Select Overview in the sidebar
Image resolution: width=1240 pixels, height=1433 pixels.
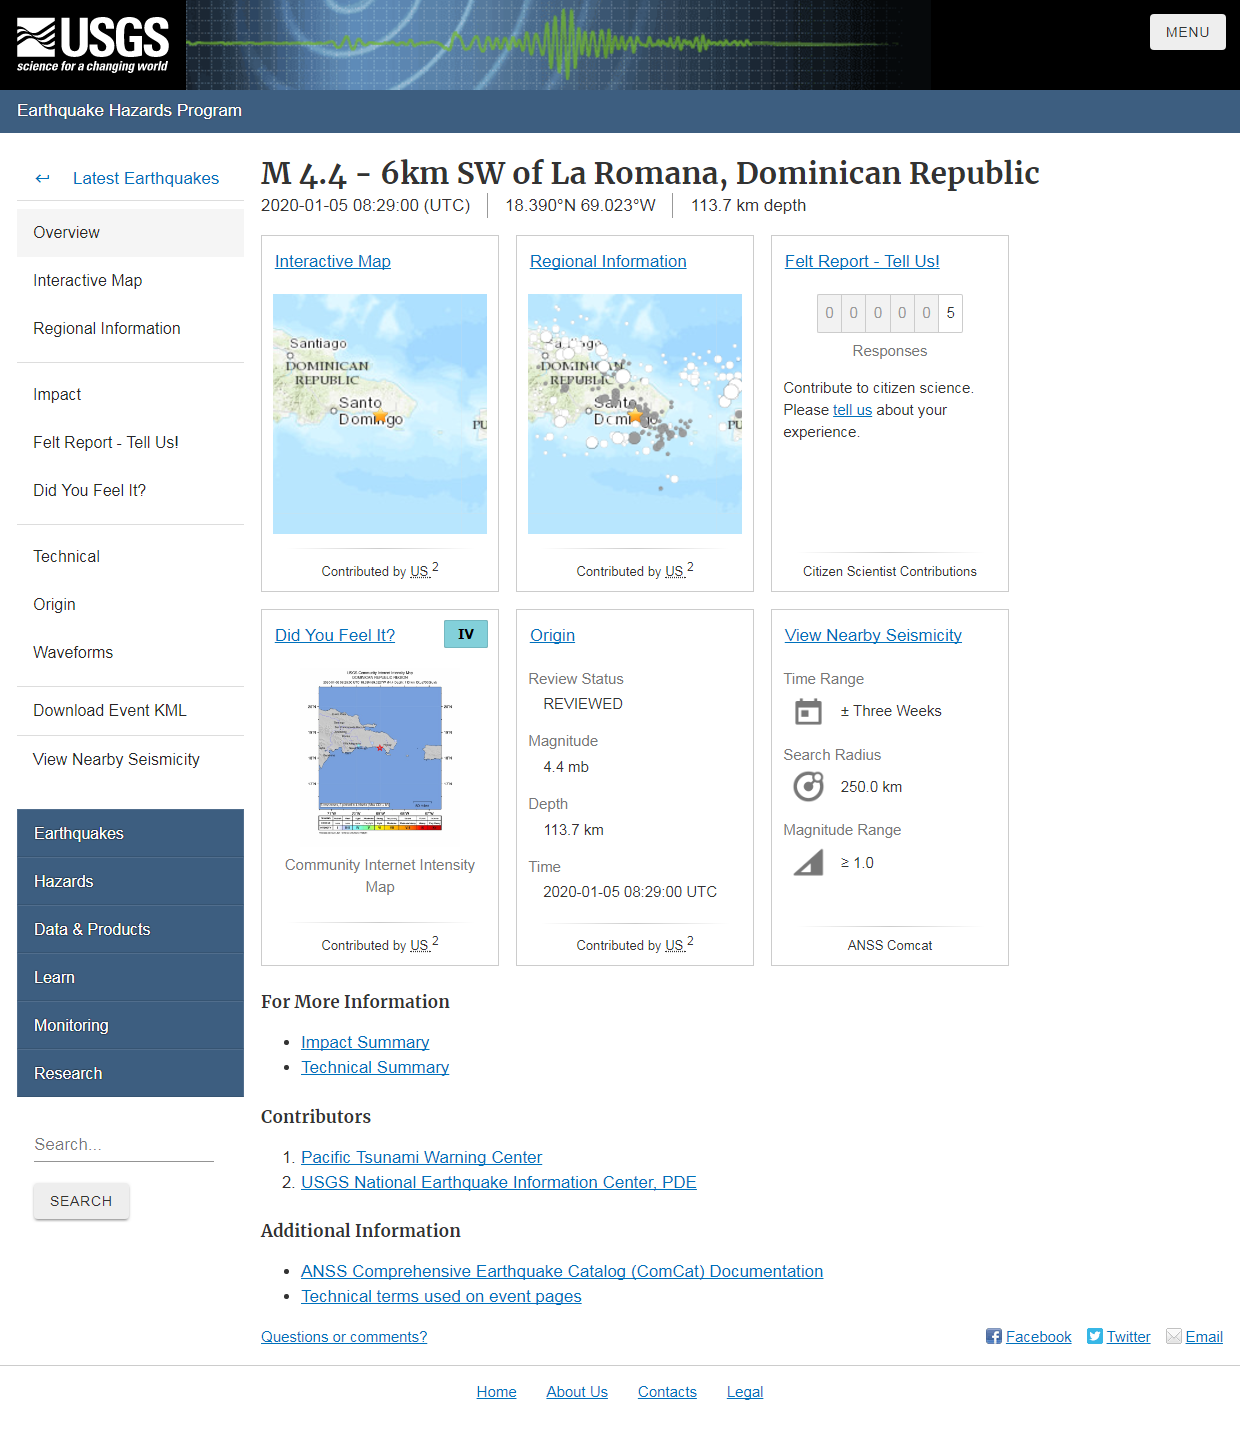130,232
